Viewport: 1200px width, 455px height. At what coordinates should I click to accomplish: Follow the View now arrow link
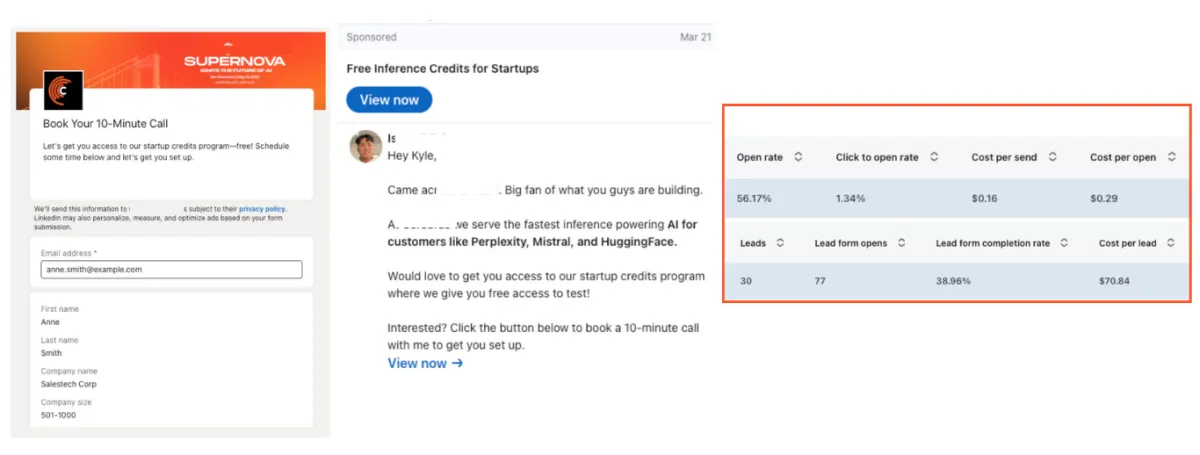[x=425, y=363]
